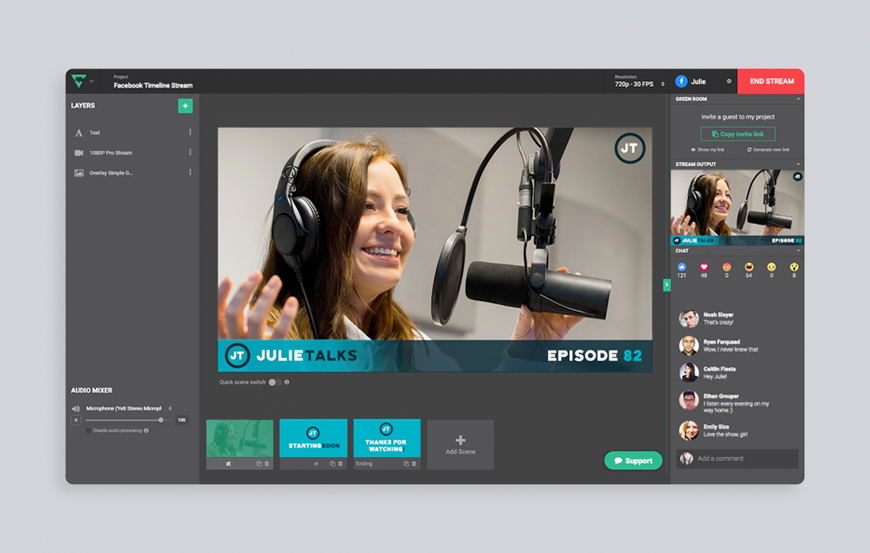Viewport: 870px width, 553px height.
Task: Click the Facebook icon next to Julie
Action: tap(681, 81)
